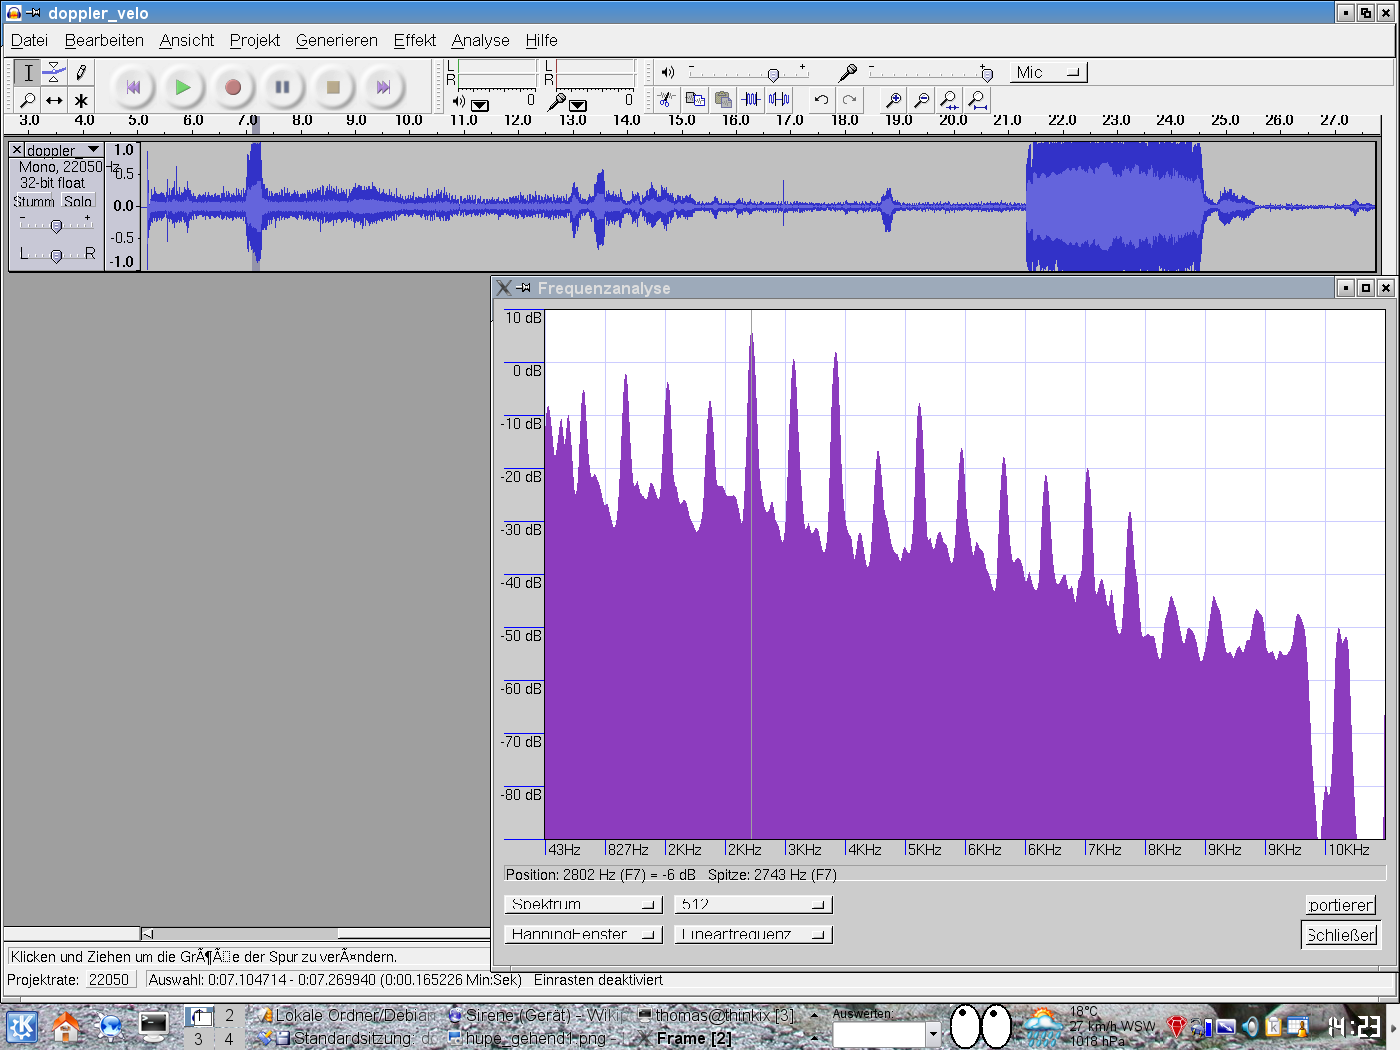The width and height of the screenshot is (1400, 1050).
Task: Open terminal icon in taskbar
Action: coord(154,1027)
